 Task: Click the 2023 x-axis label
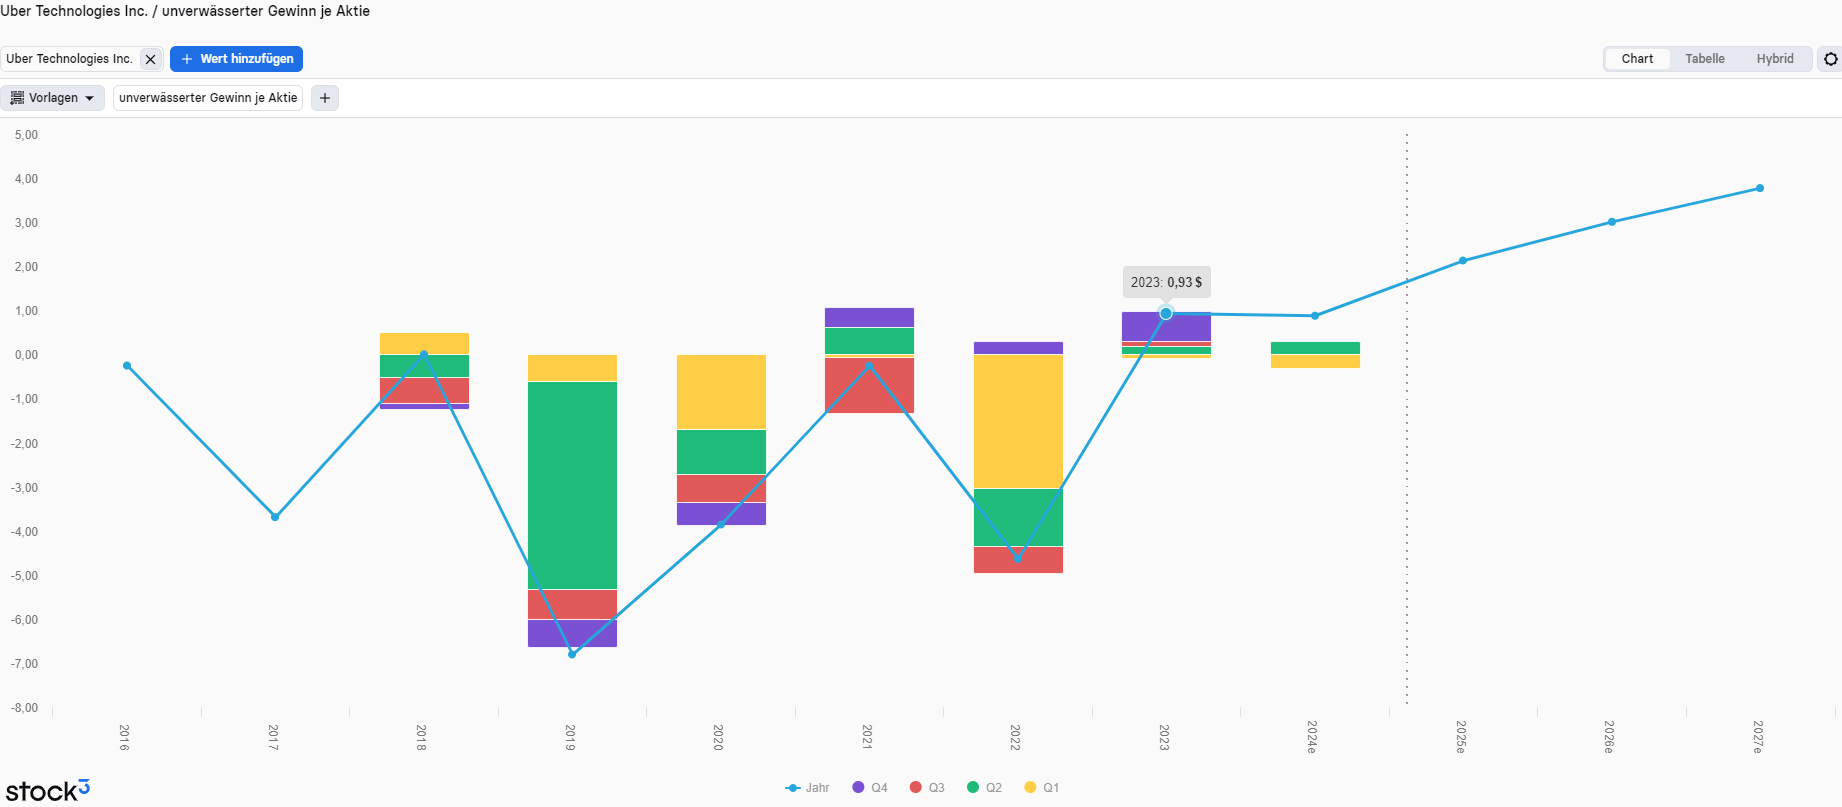point(1164,738)
